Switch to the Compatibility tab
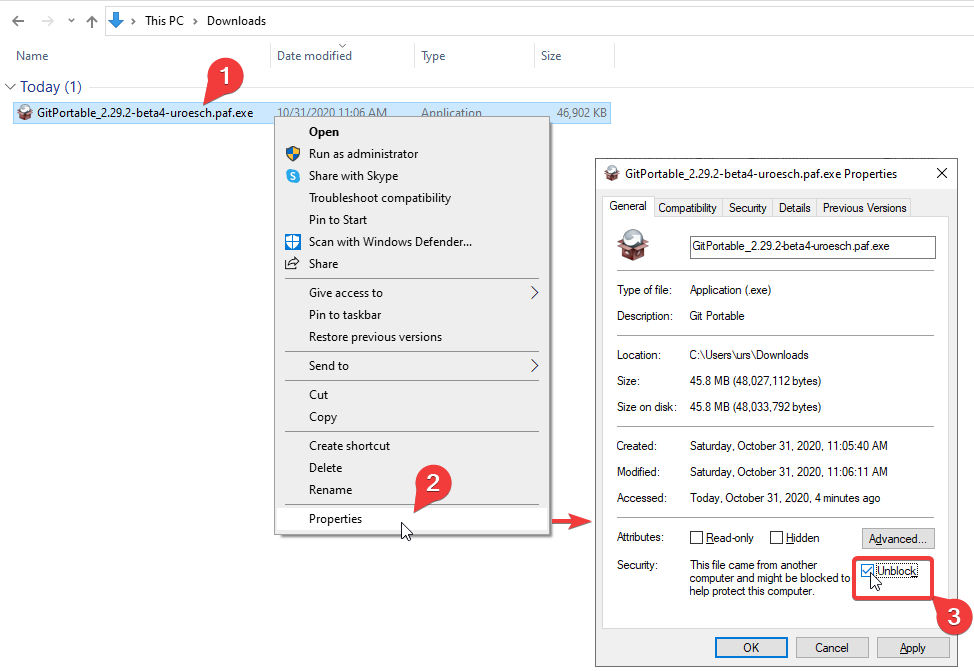 coord(687,208)
